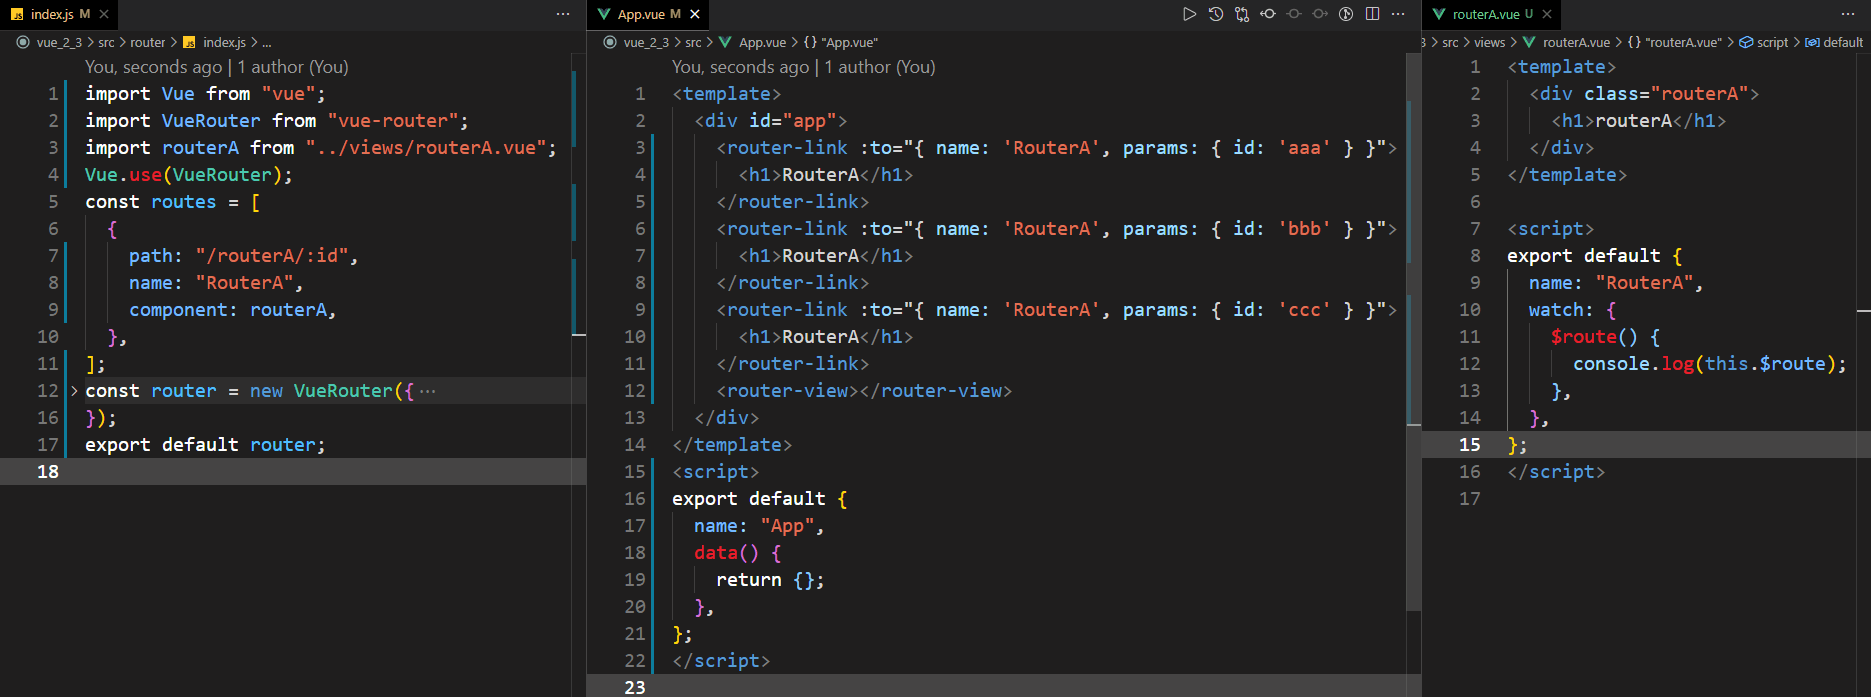
Task: Switch to the routerA.vue editor tab
Action: pyautogui.click(x=1491, y=14)
